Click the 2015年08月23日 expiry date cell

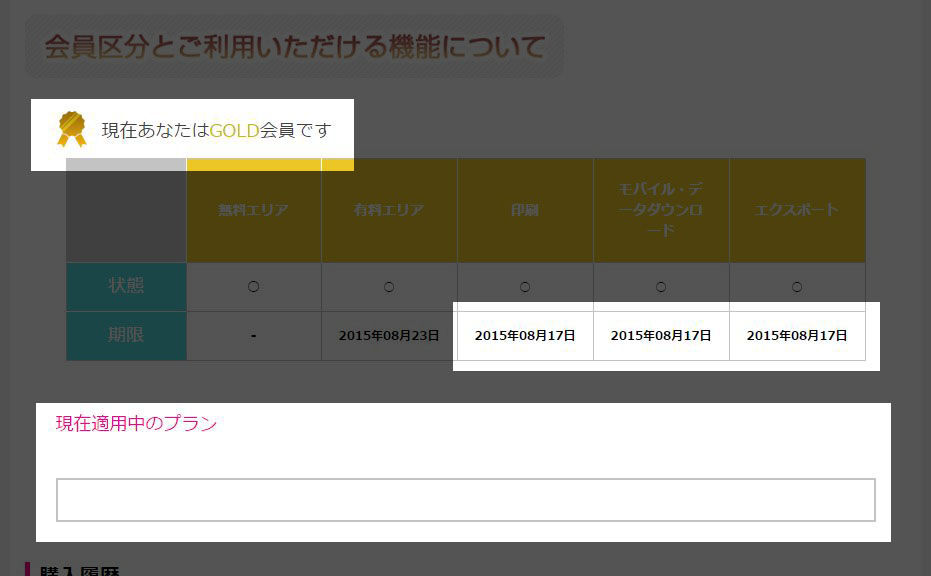point(389,336)
